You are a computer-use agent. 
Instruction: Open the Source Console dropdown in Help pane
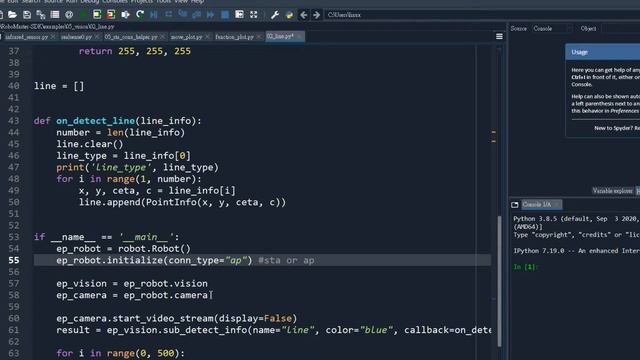point(552,29)
